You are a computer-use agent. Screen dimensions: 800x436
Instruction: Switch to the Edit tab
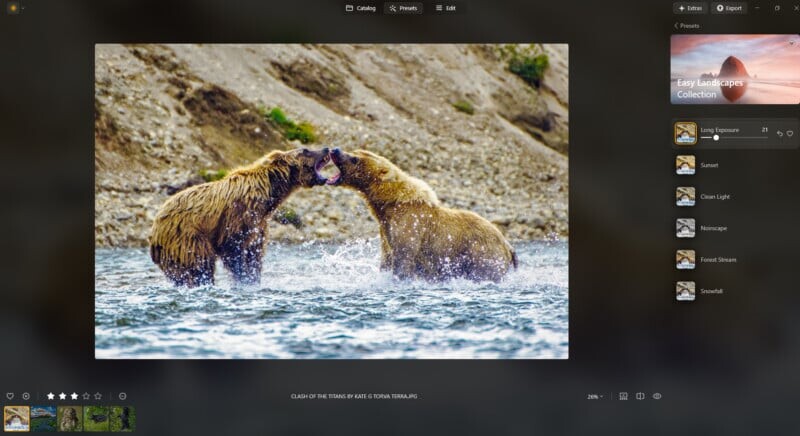point(446,8)
